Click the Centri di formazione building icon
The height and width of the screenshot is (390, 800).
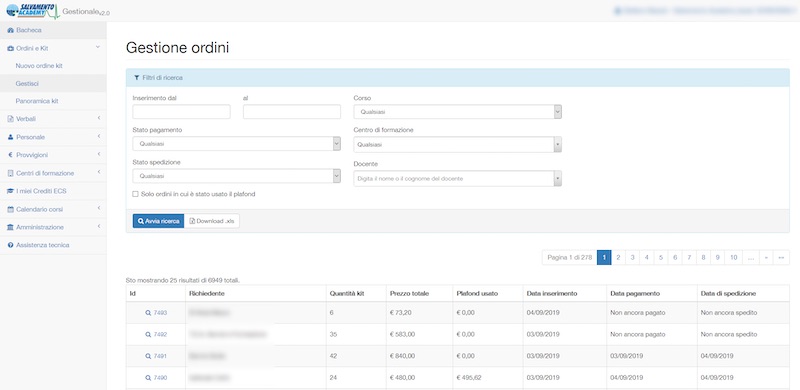click(11, 174)
